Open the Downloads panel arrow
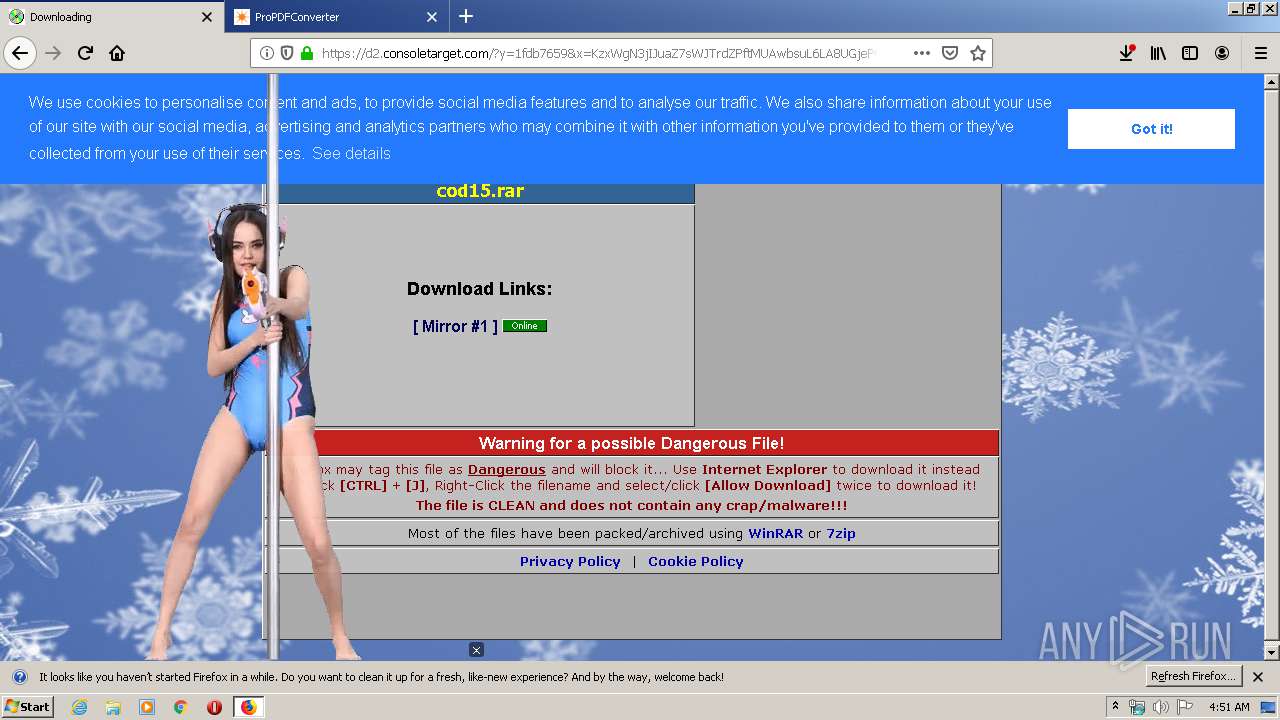This screenshot has width=1280, height=720. click(x=1126, y=53)
